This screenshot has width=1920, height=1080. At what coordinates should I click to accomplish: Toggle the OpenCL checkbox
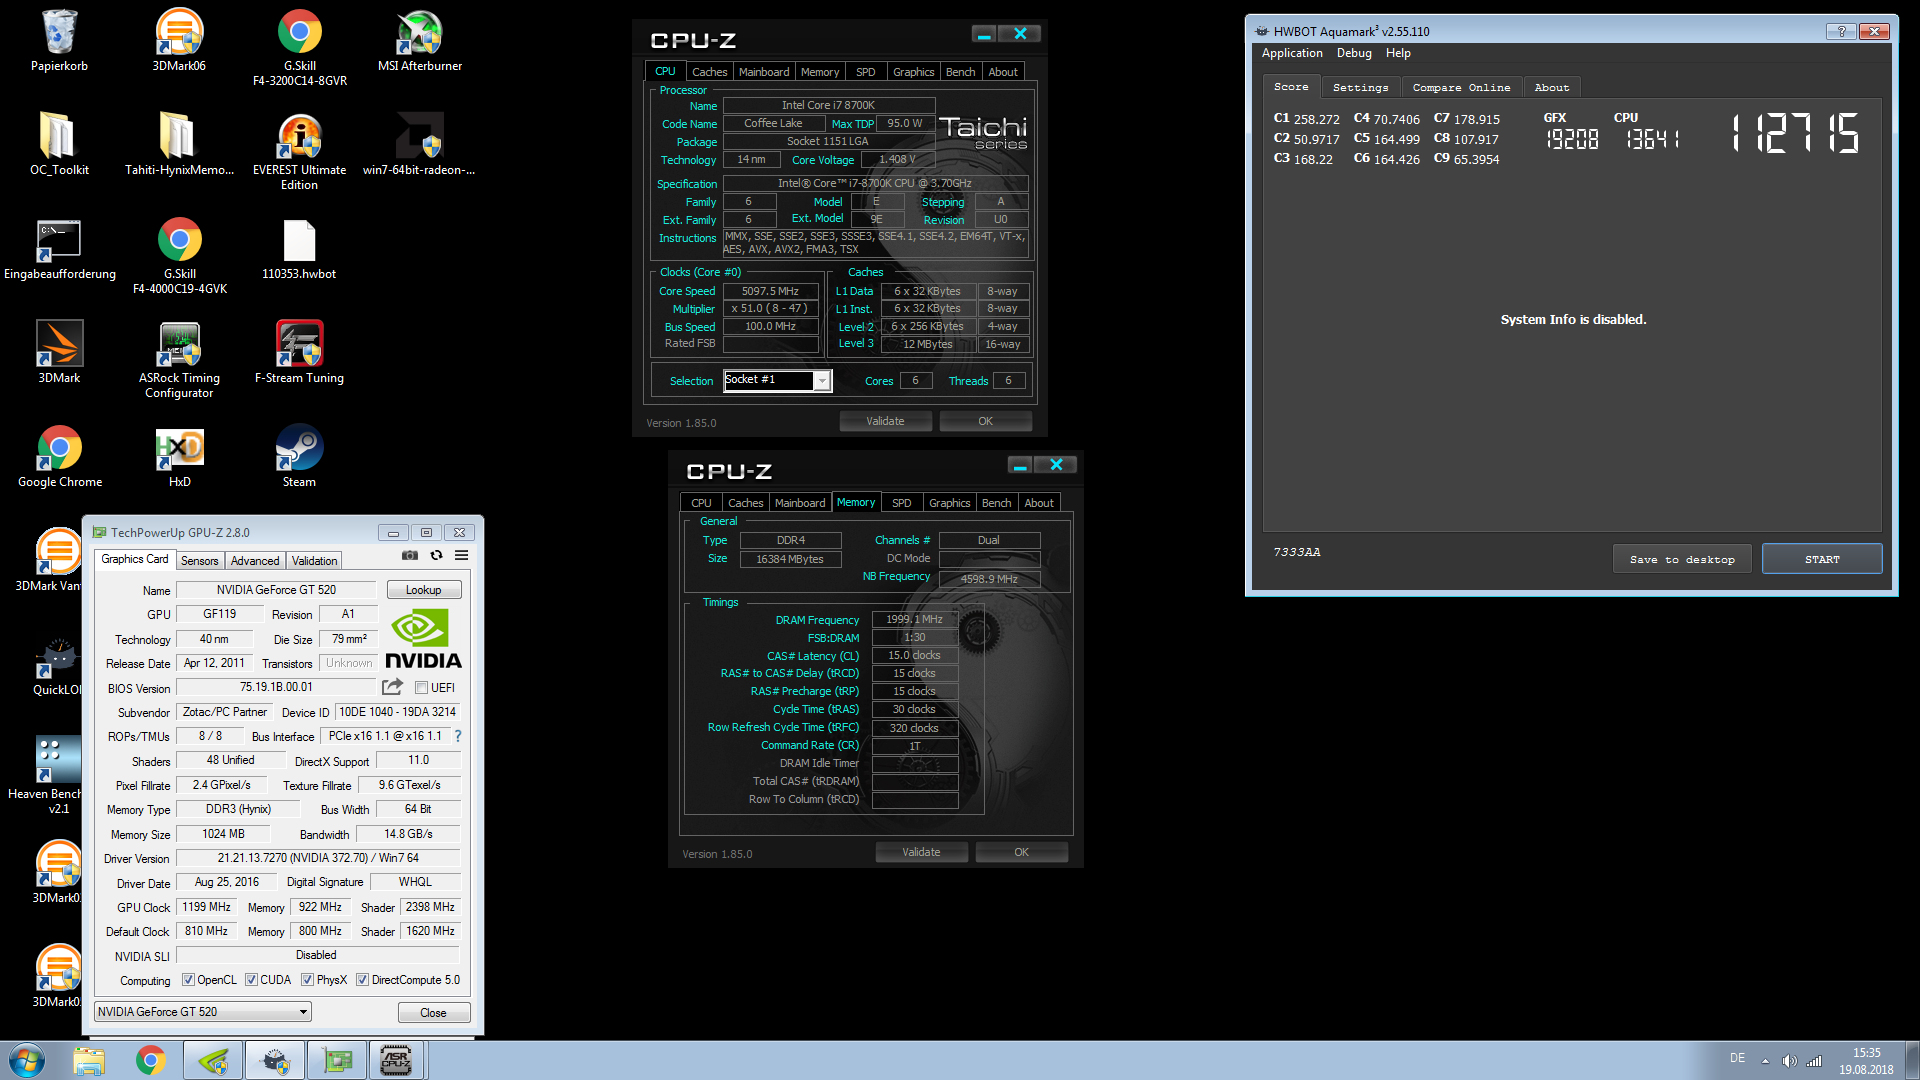pos(188,980)
